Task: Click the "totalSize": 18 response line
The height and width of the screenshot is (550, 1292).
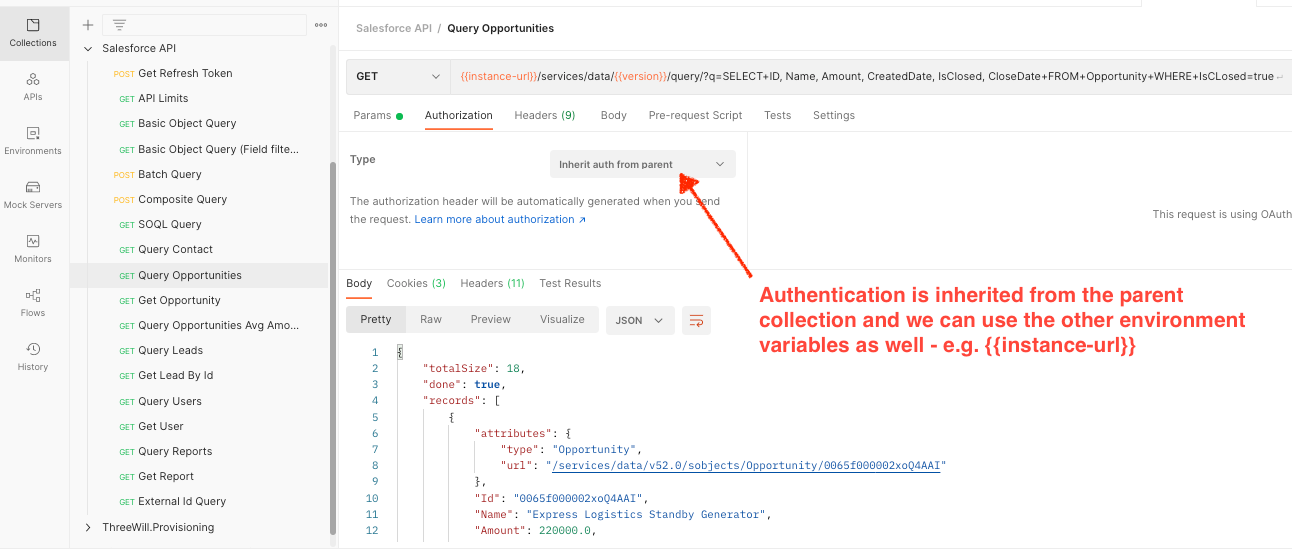Action: [x=474, y=368]
